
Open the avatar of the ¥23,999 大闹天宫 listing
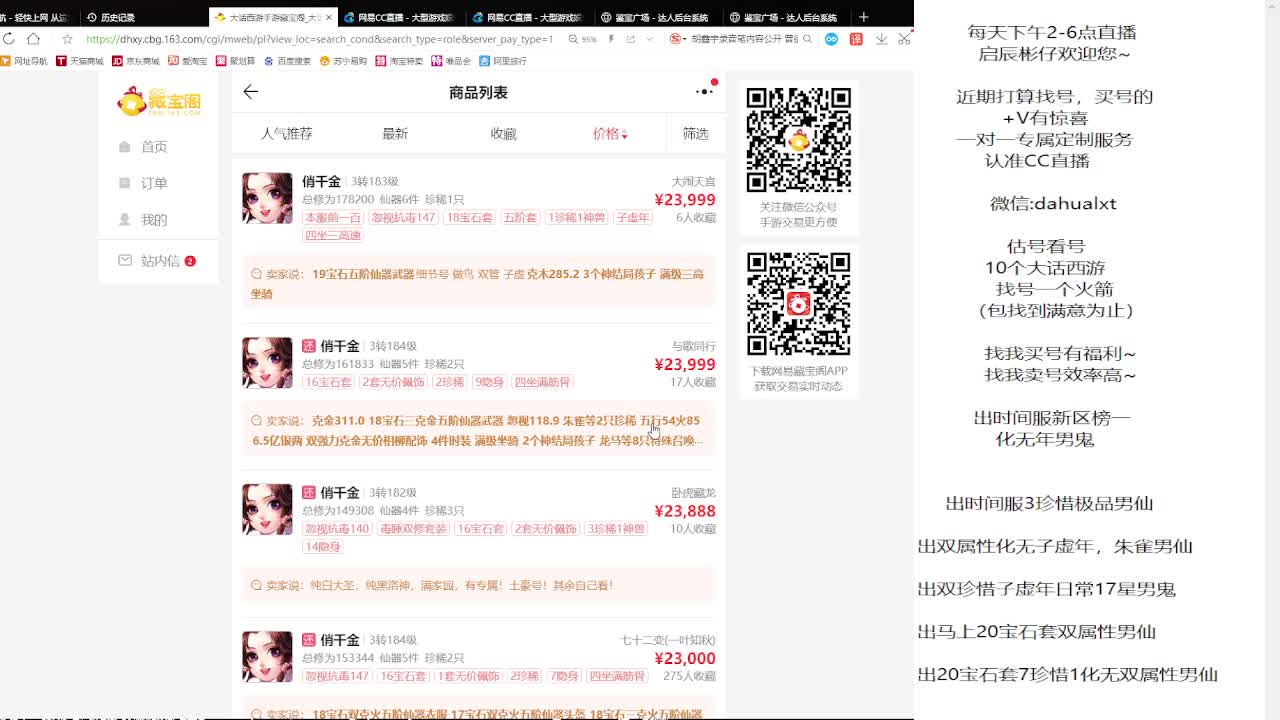click(x=267, y=198)
